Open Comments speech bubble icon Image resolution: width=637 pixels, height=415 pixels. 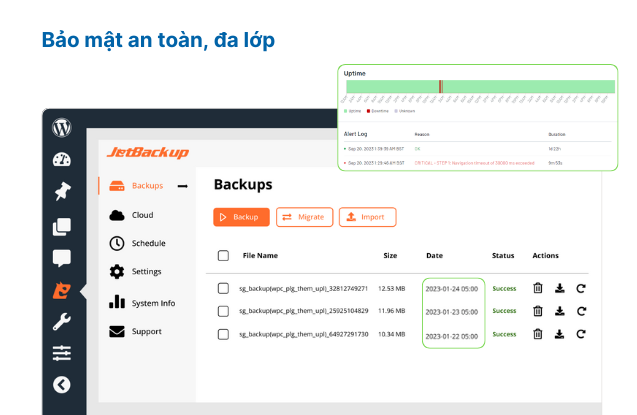[62, 258]
